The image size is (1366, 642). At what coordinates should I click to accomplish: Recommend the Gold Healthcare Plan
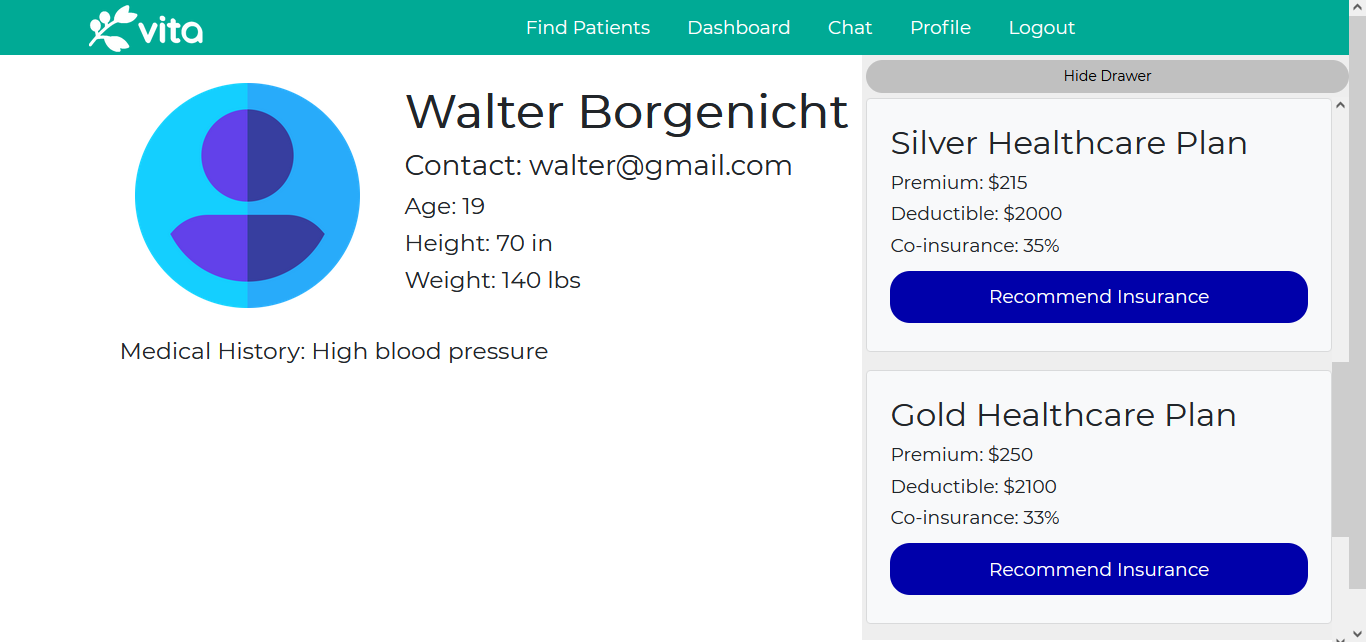point(1099,569)
